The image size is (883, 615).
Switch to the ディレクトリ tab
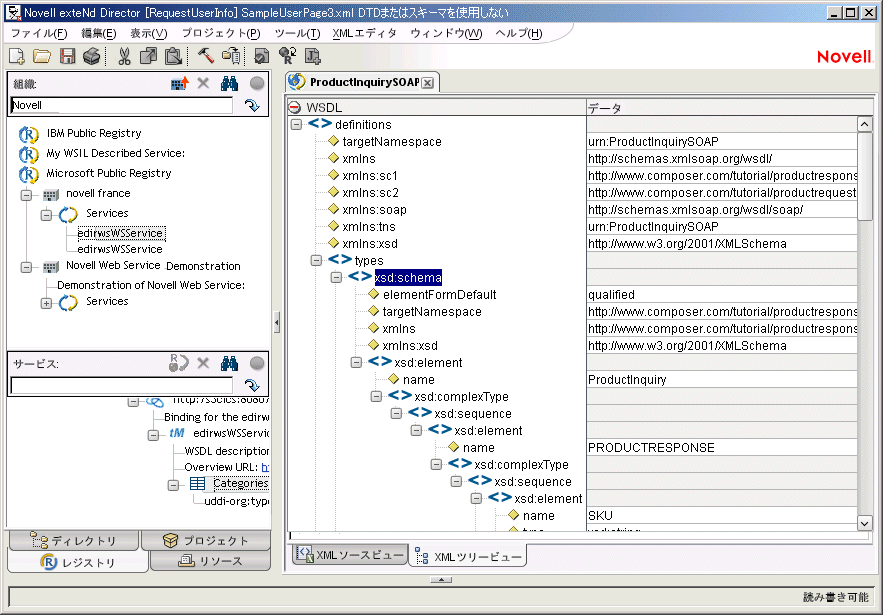pos(75,541)
